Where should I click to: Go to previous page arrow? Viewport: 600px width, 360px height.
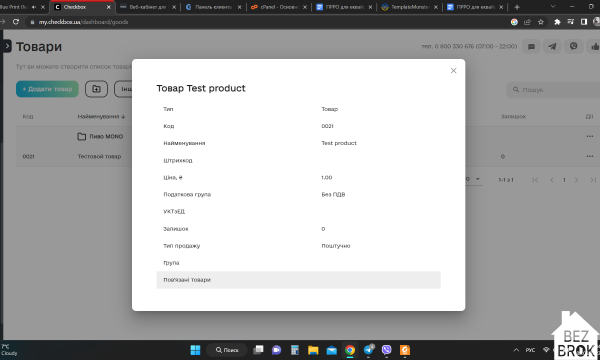(x=551, y=180)
